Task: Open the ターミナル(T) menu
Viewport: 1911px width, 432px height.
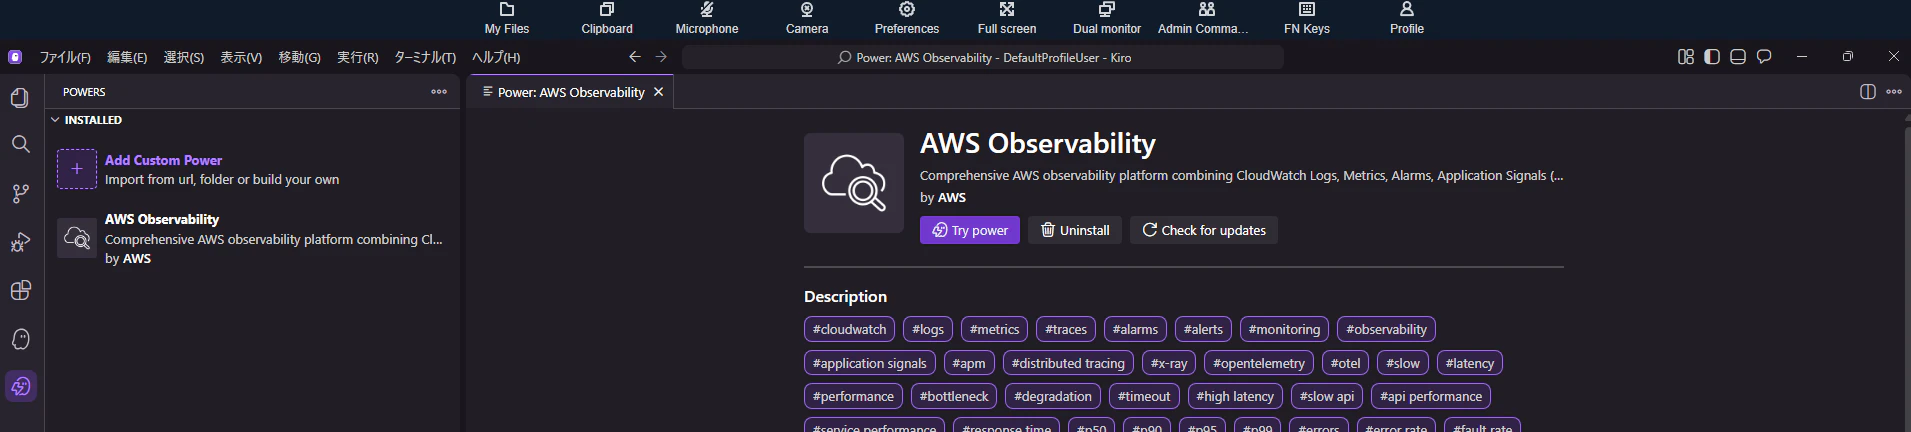Action: (425, 57)
